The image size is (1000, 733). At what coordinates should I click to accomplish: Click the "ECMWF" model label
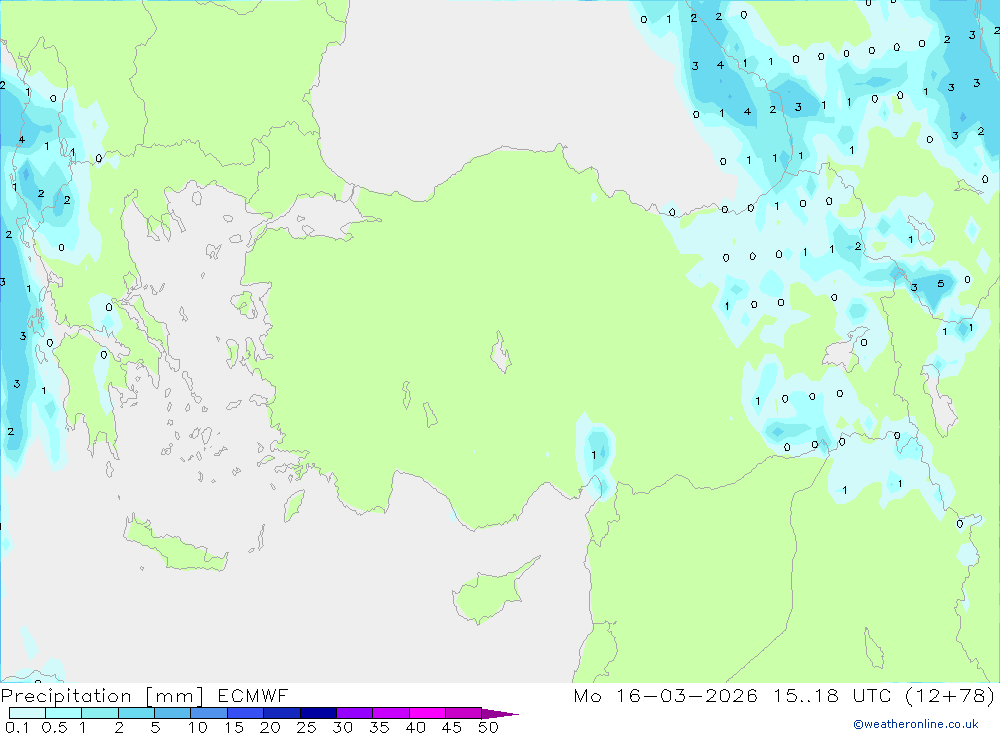(x=253, y=696)
